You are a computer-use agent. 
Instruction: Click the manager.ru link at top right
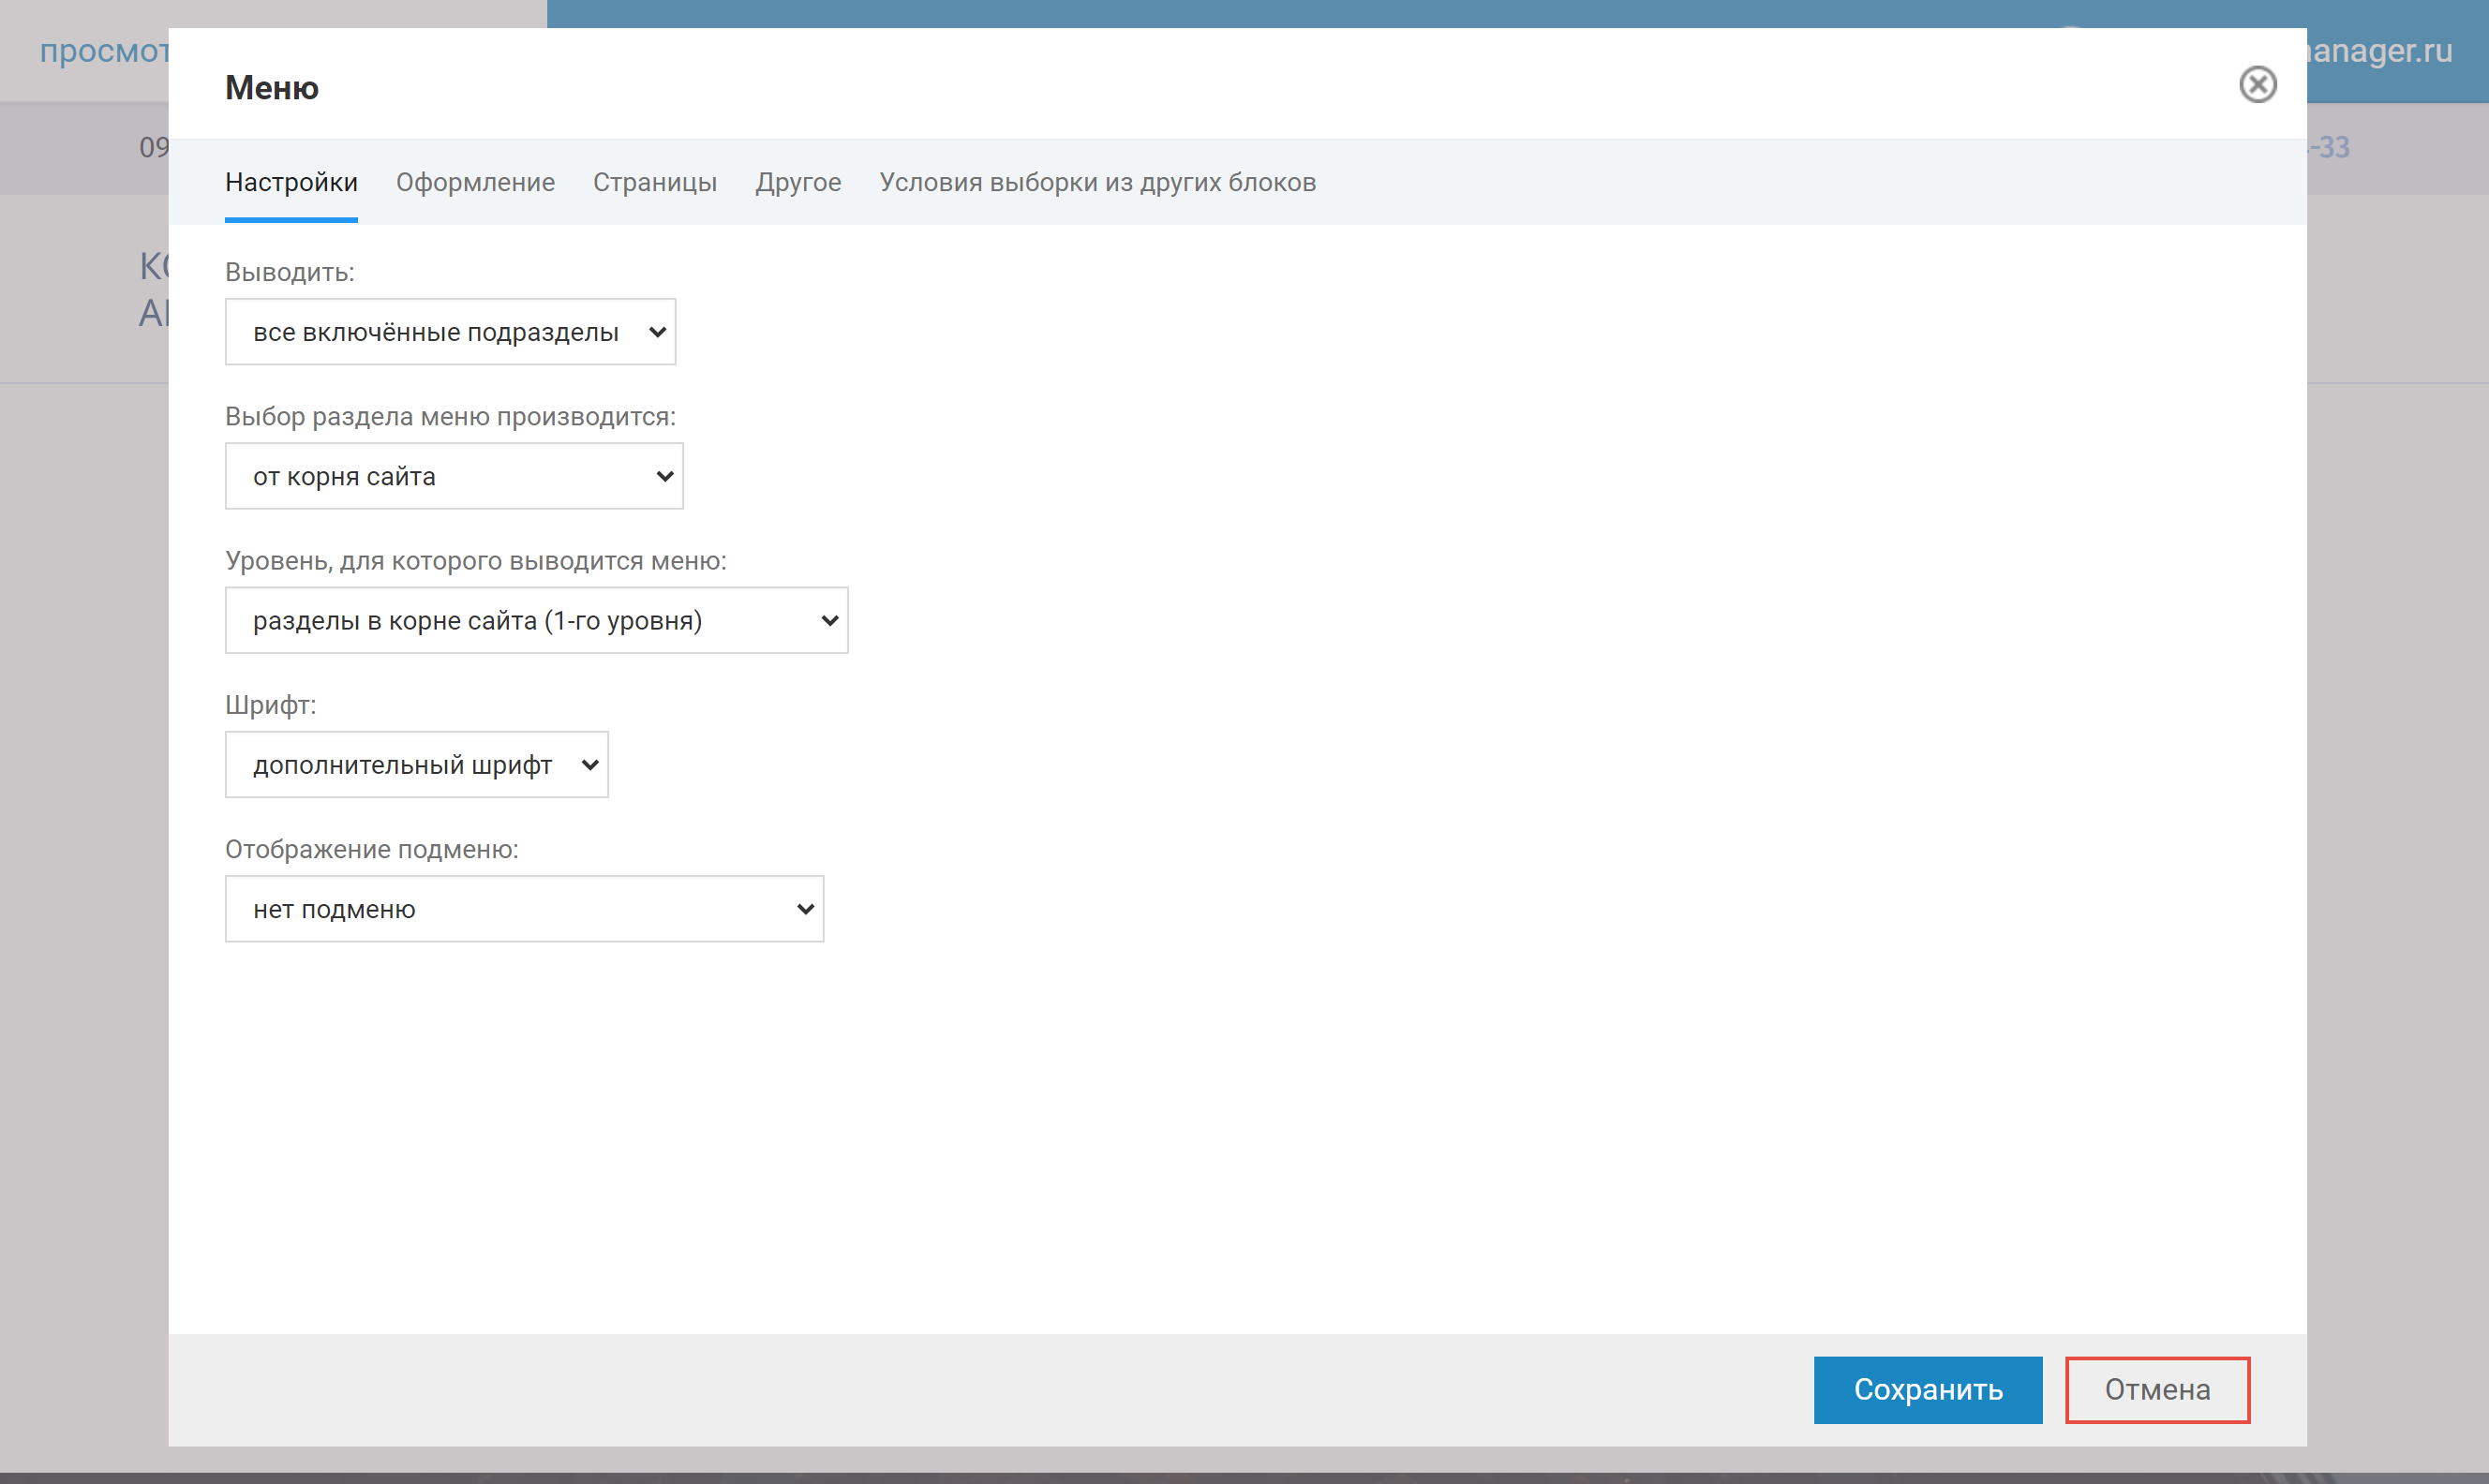coord(2380,50)
